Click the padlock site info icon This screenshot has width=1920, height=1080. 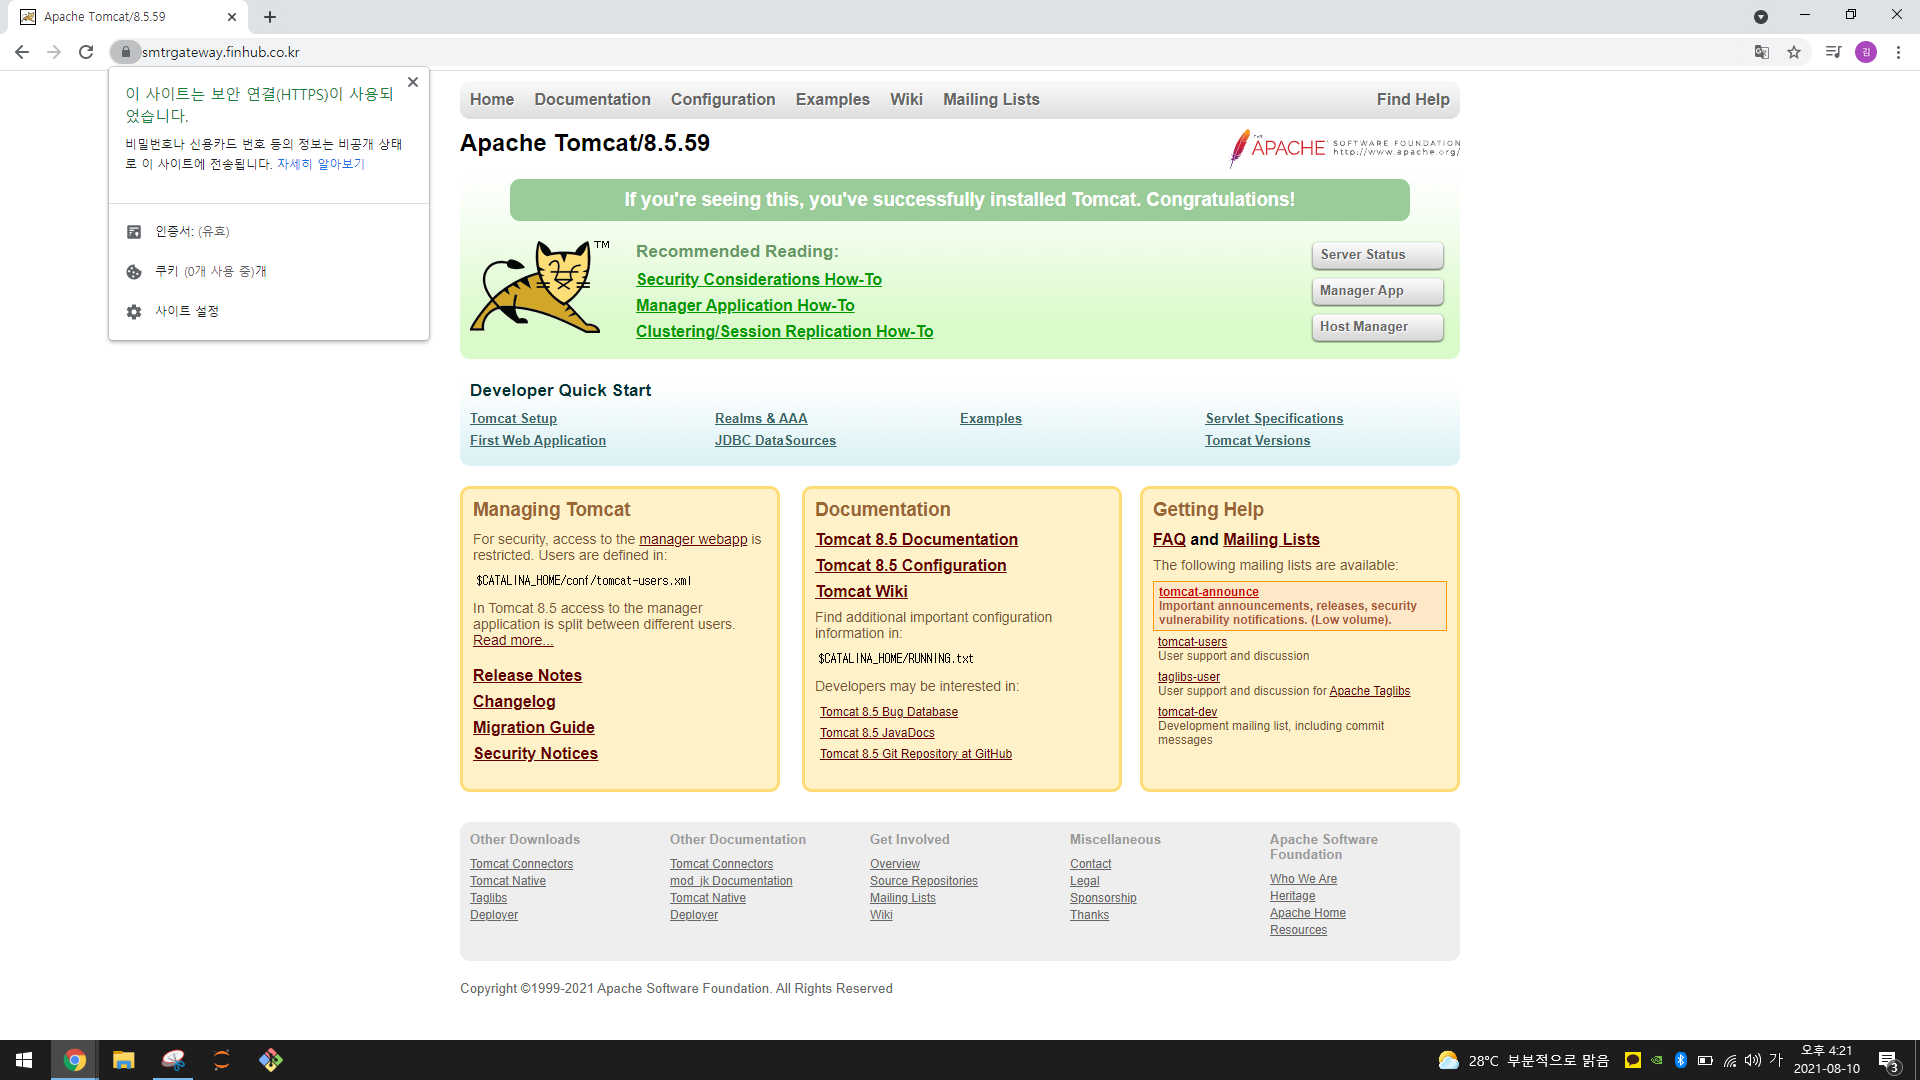[125, 52]
